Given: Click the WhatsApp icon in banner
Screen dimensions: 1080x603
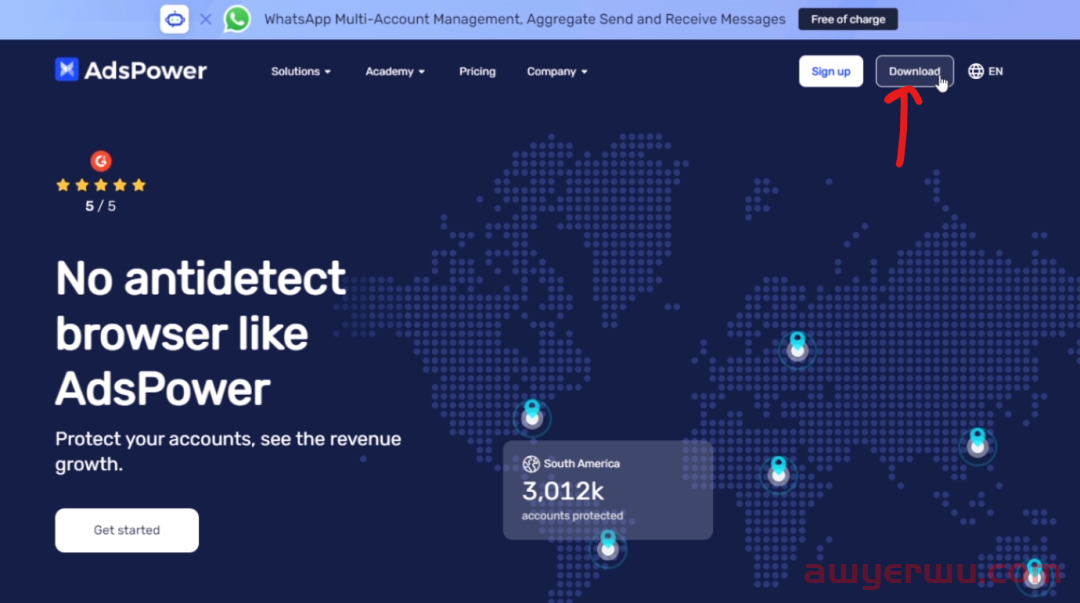Looking at the screenshot, I should point(237,19).
